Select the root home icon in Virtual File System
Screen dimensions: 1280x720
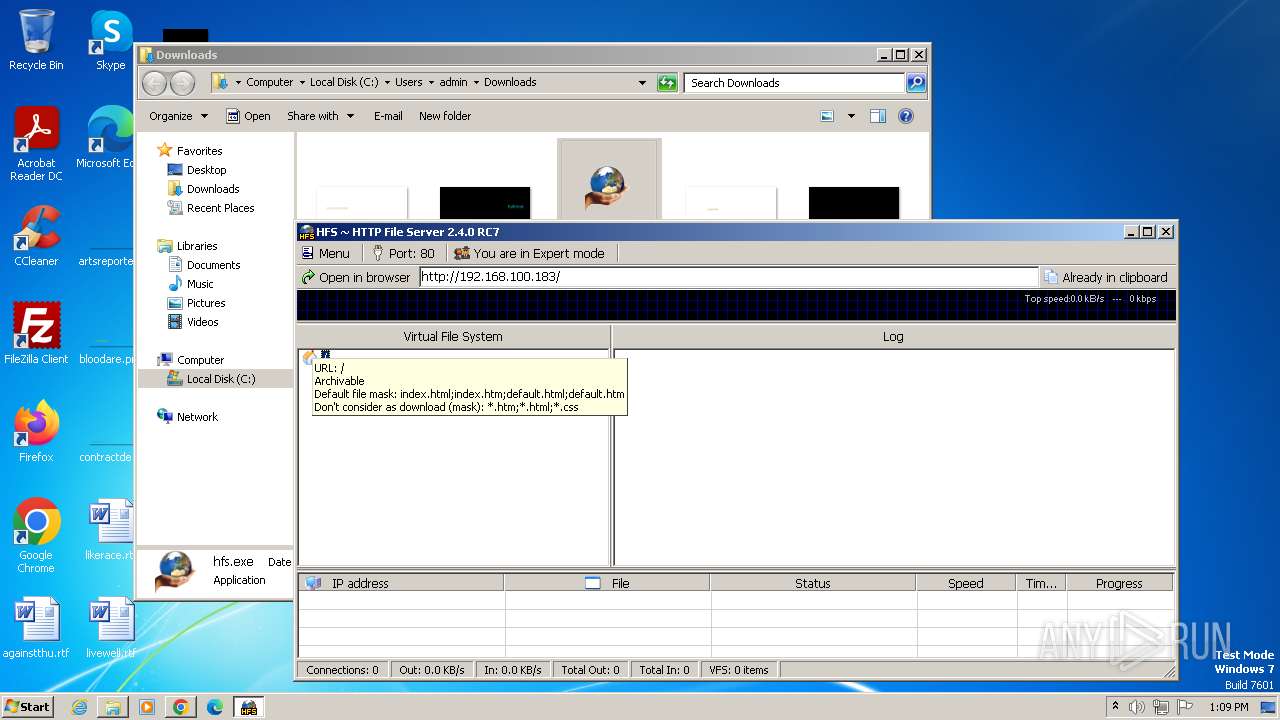[309, 358]
